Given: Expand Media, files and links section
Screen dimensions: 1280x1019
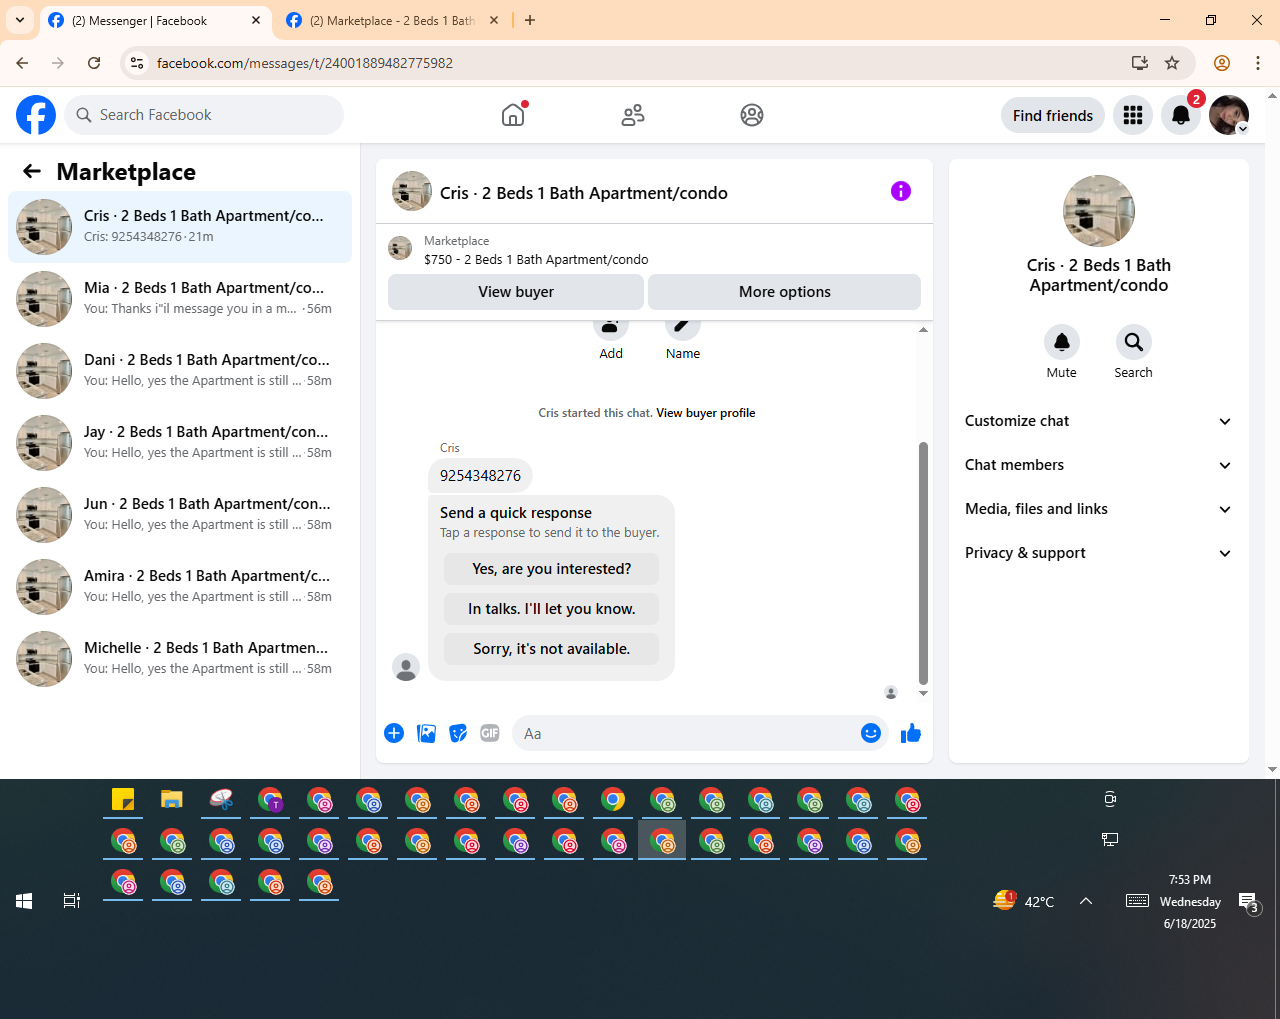Looking at the screenshot, I should [1099, 509].
